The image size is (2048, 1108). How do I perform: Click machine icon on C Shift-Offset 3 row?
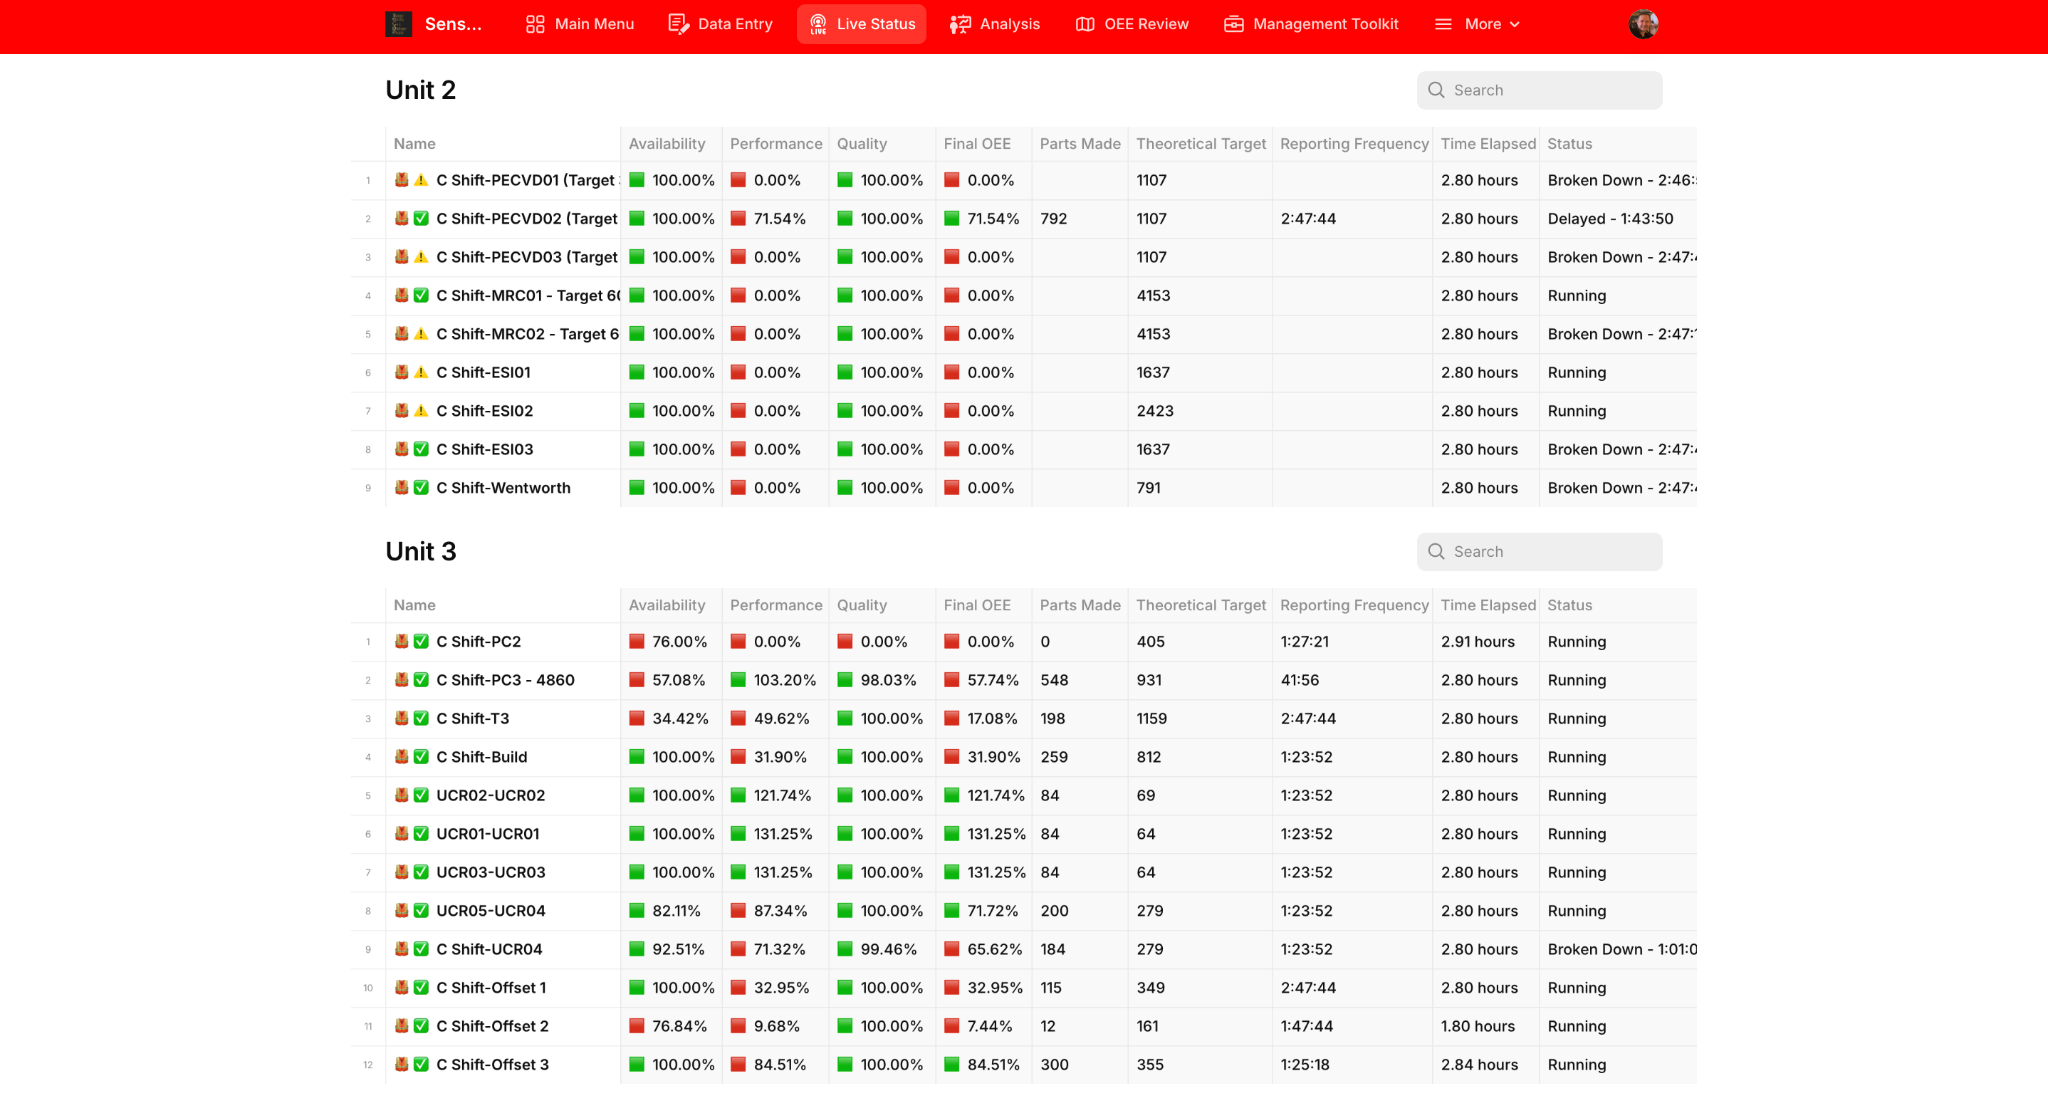tap(402, 1064)
